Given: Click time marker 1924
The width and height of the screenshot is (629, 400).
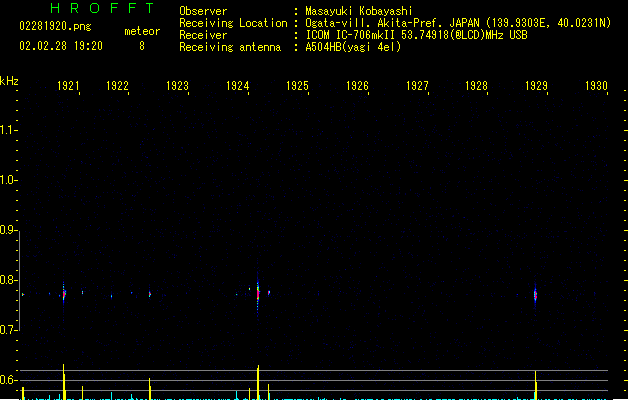Looking at the screenshot, I should [x=237, y=85].
